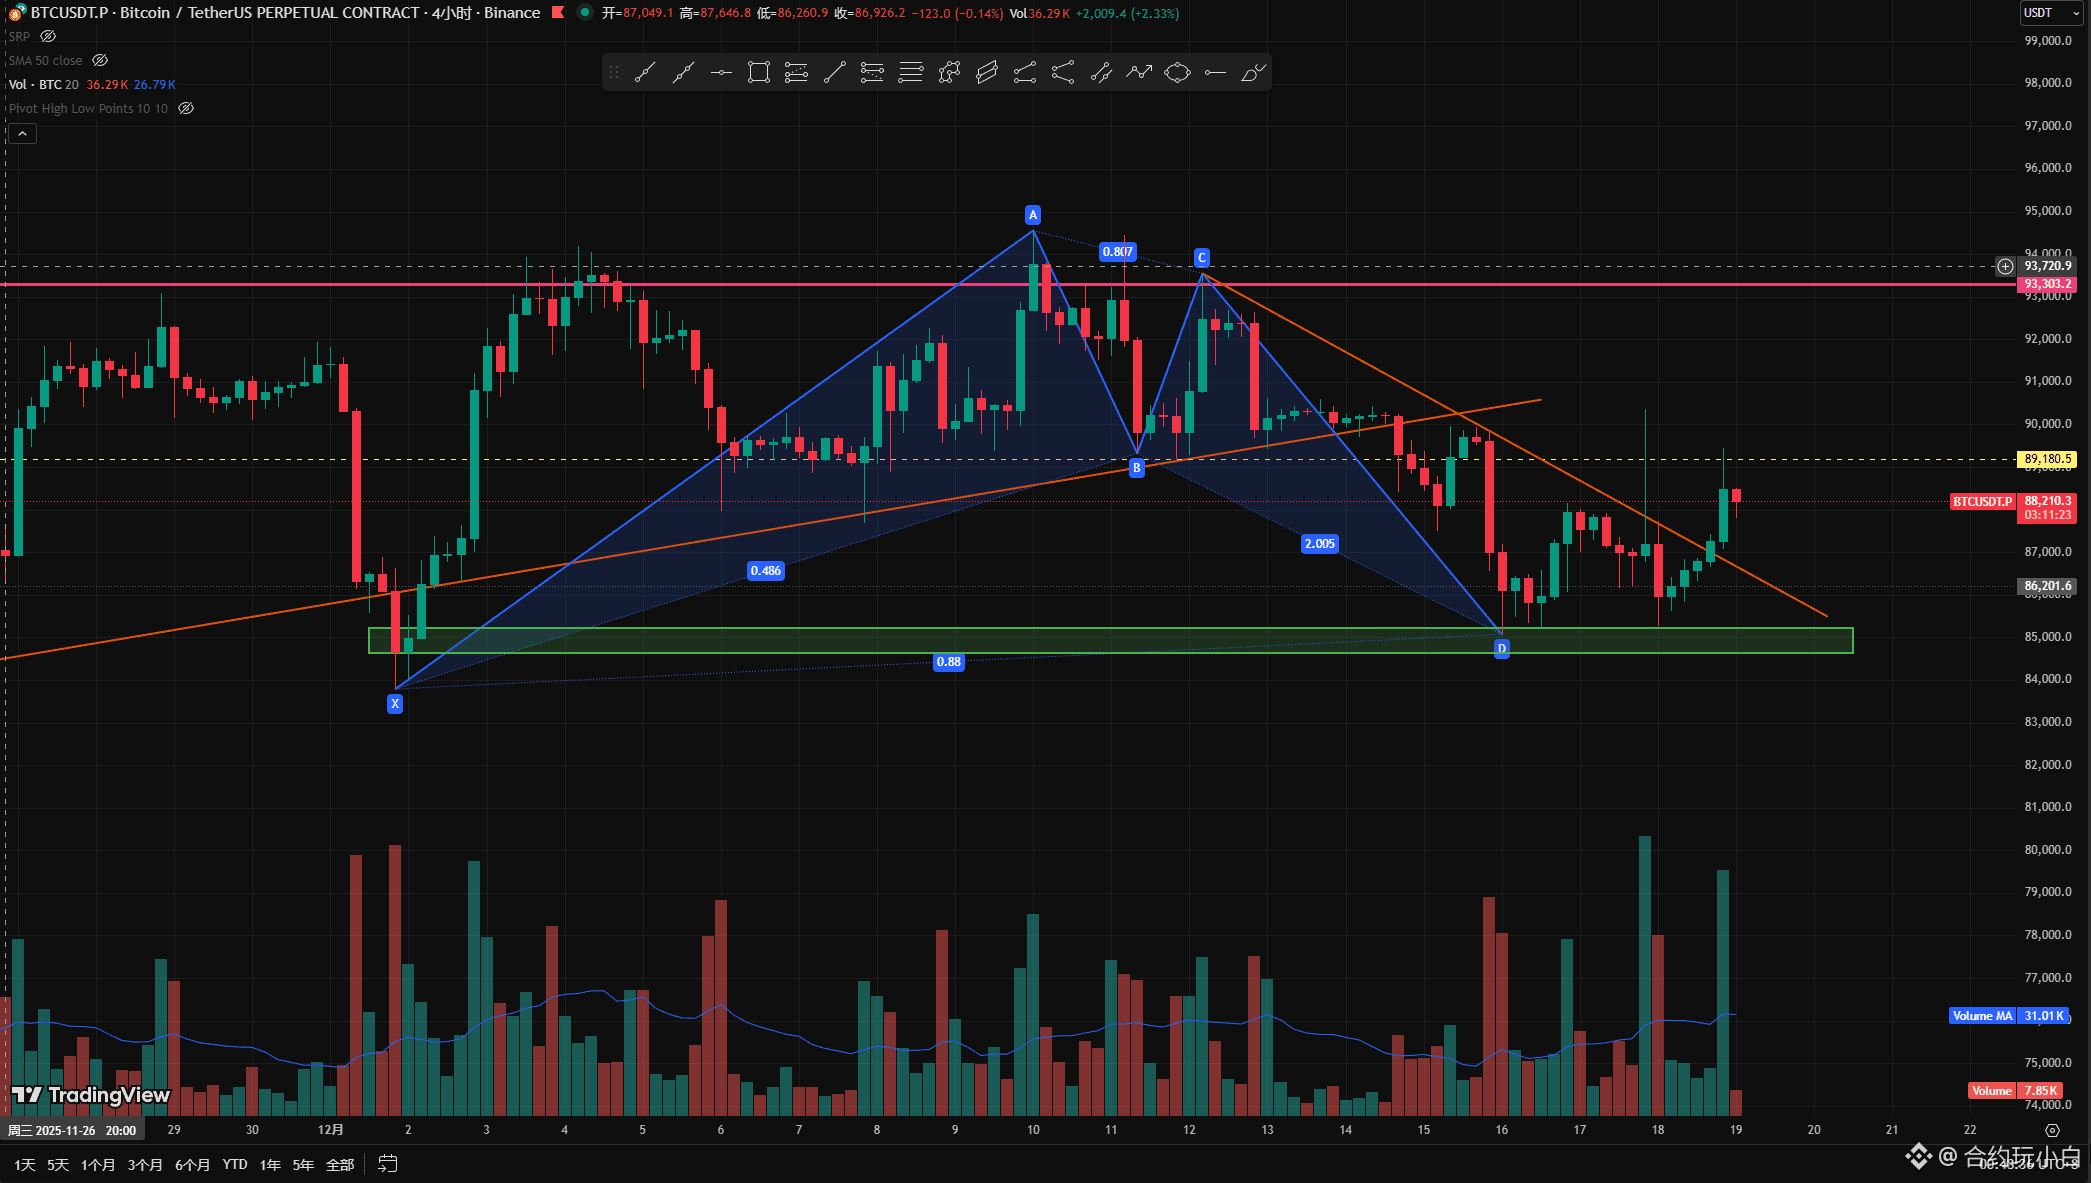Screen dimensions: 2091x1183
Task: Select the Fib retracement tool in toolbar
Action: (x=797, y=72)
